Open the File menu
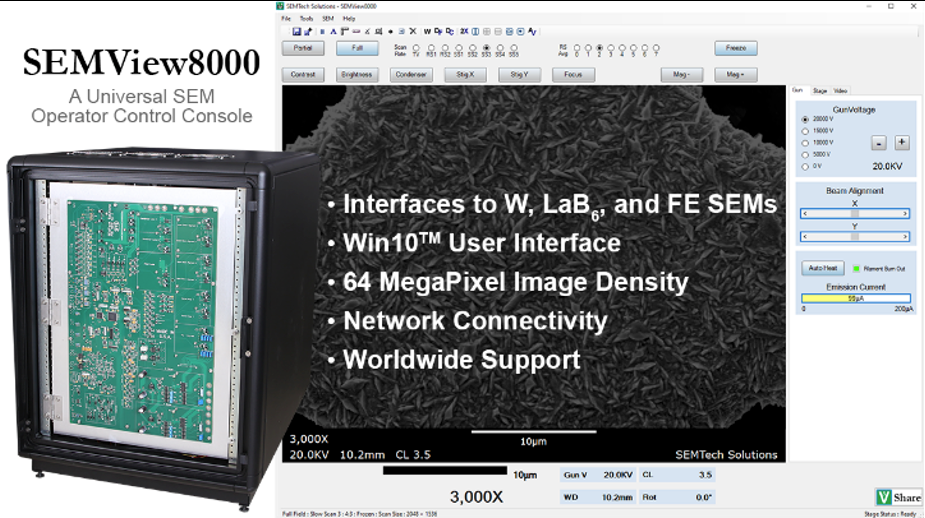The image size is (925, 518). pyautogui.click(x=286, y=19)
